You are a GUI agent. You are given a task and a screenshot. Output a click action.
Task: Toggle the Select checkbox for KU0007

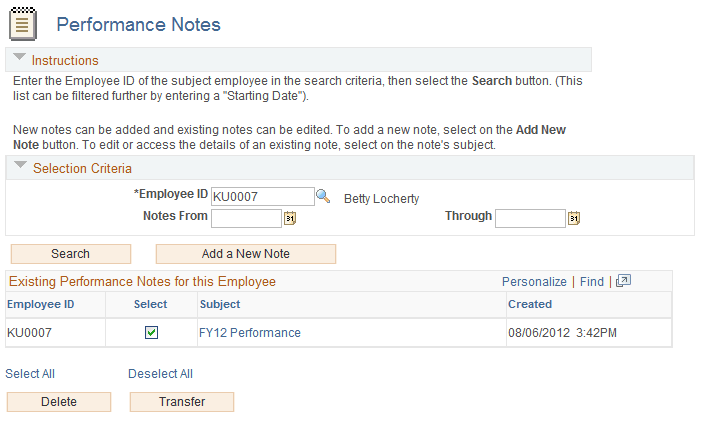151,333
